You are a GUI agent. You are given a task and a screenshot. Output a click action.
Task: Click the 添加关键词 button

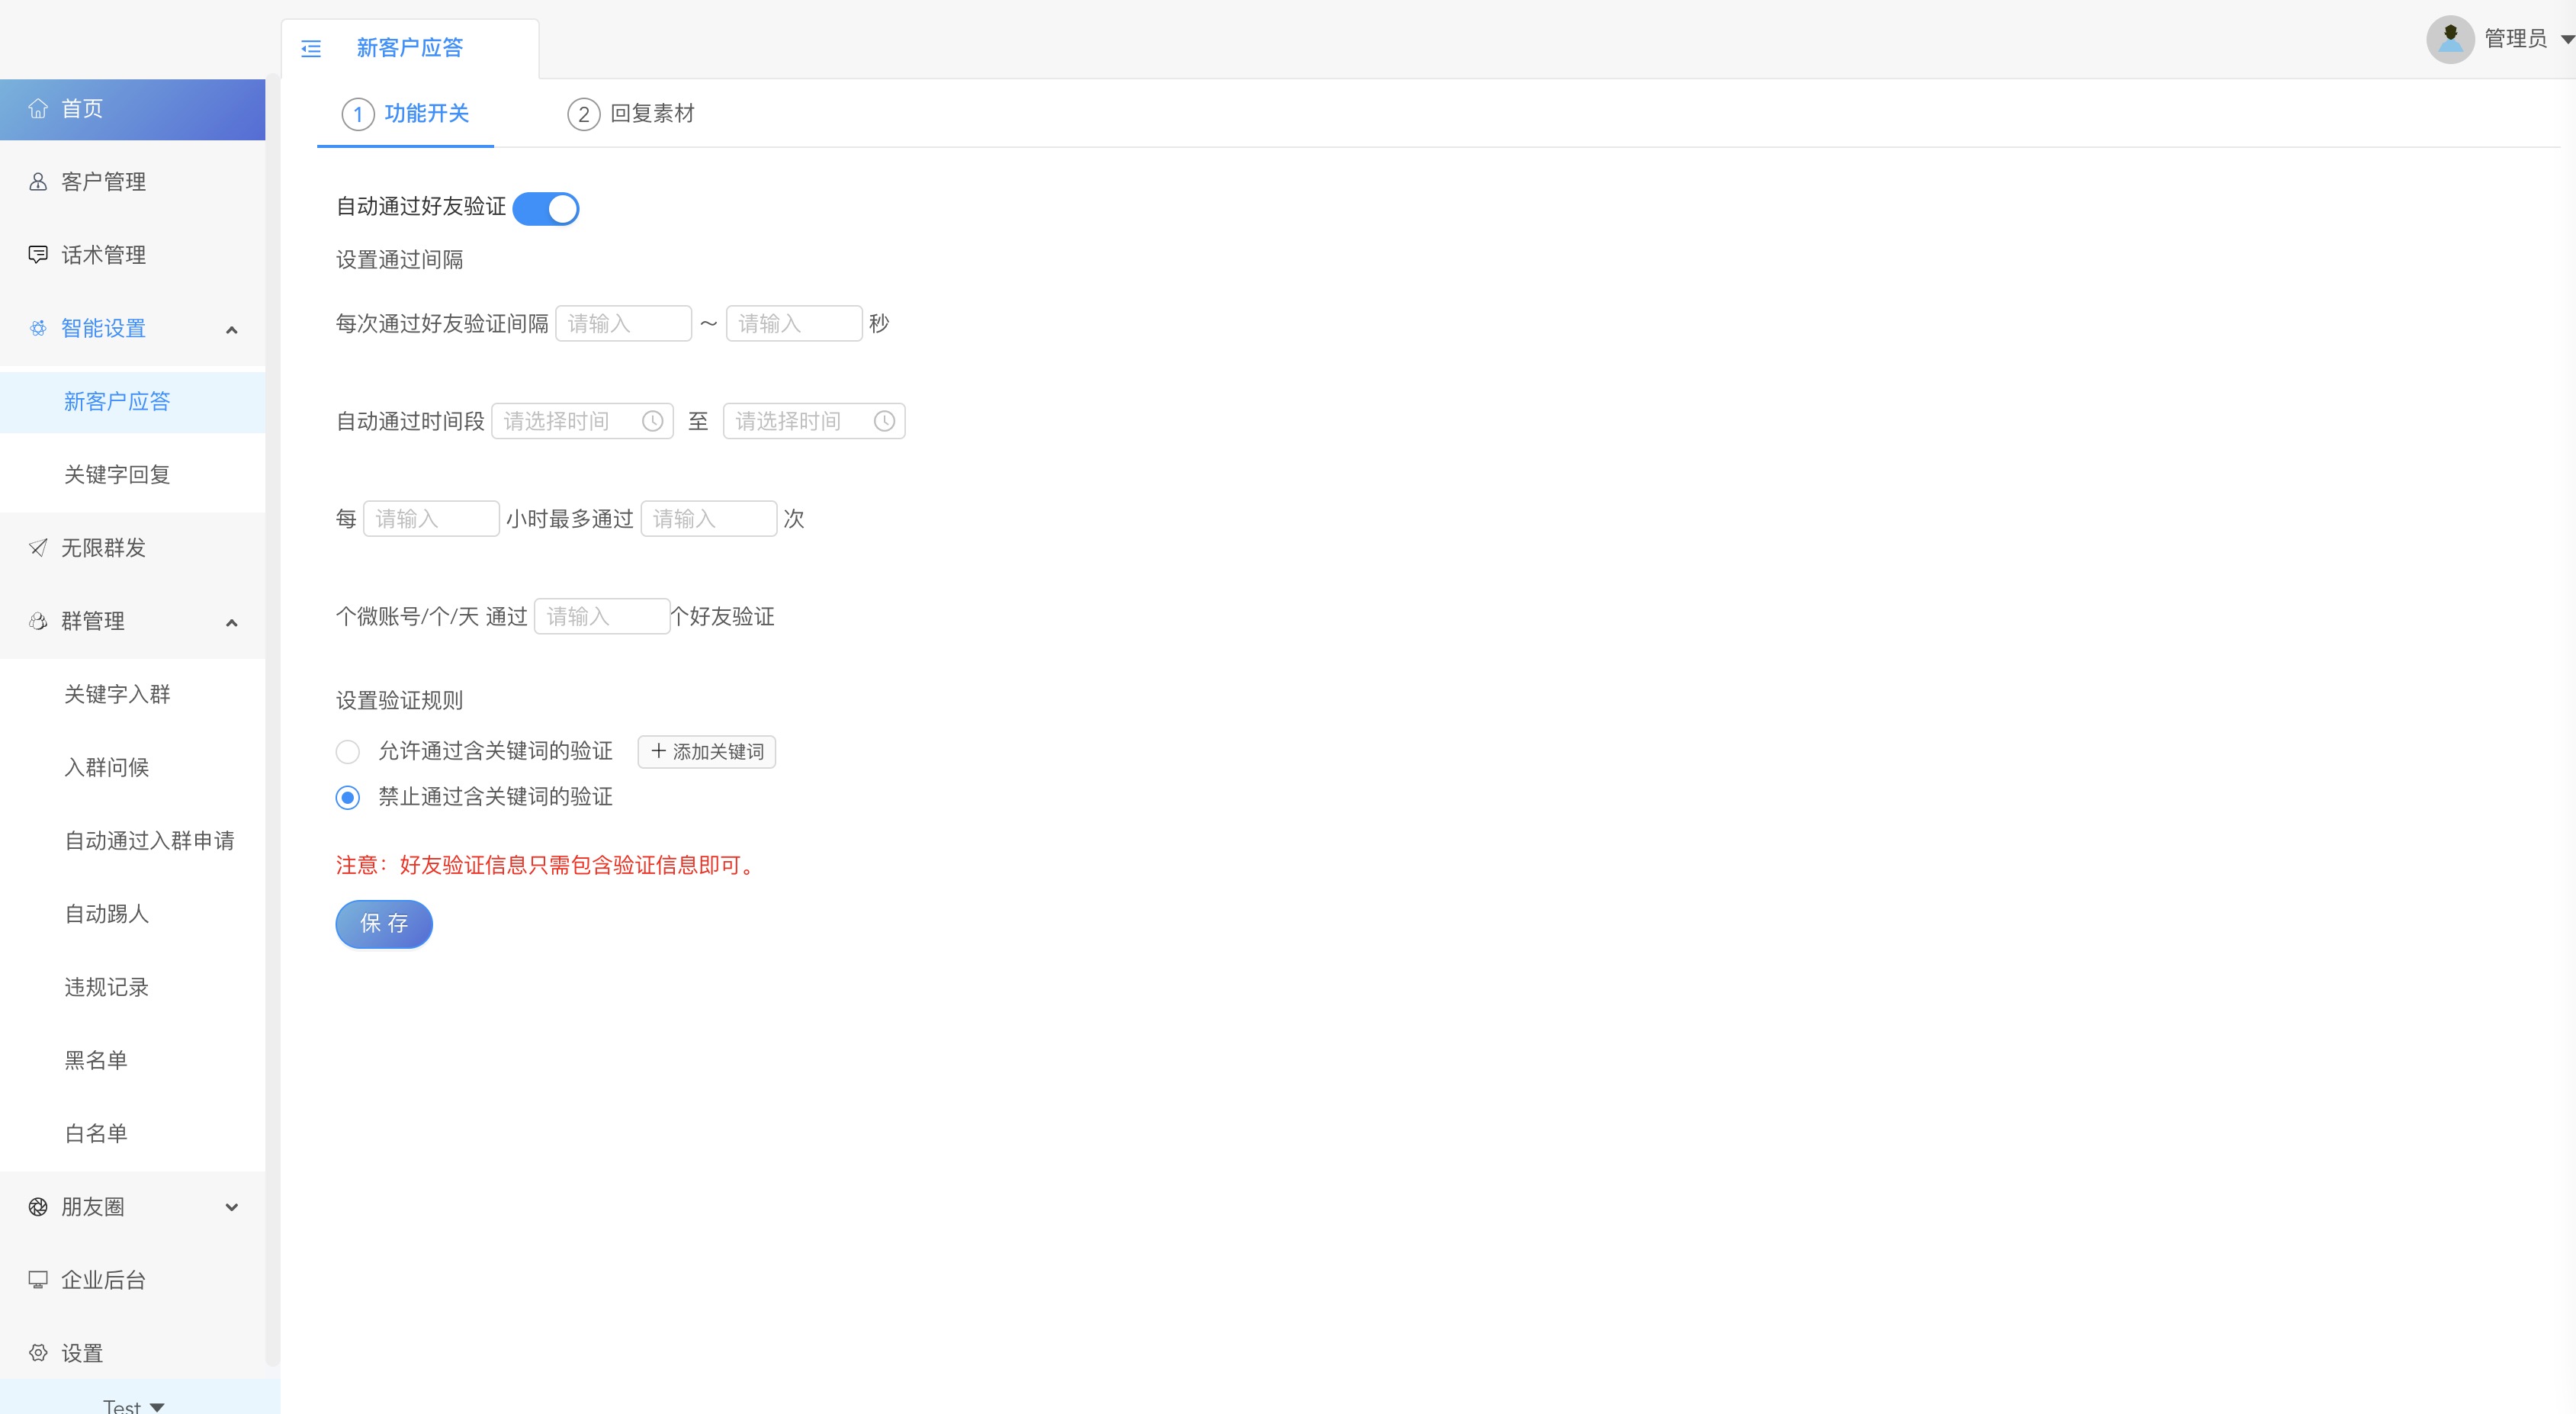pos(707,751)
